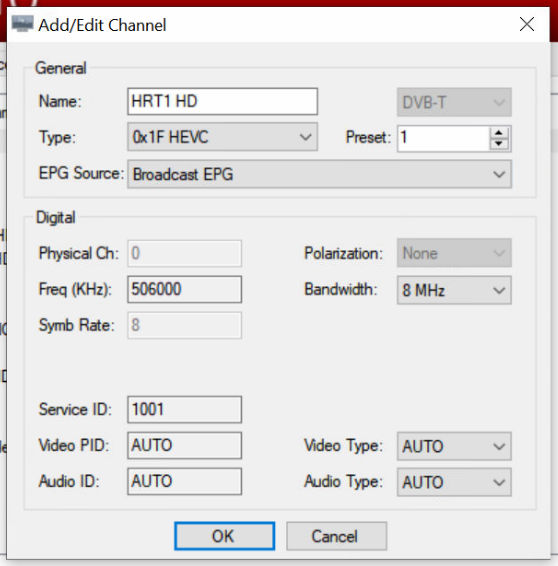Click the Service ID field showing 1001
The image size is (558, 566).
(x=184, y=409)
